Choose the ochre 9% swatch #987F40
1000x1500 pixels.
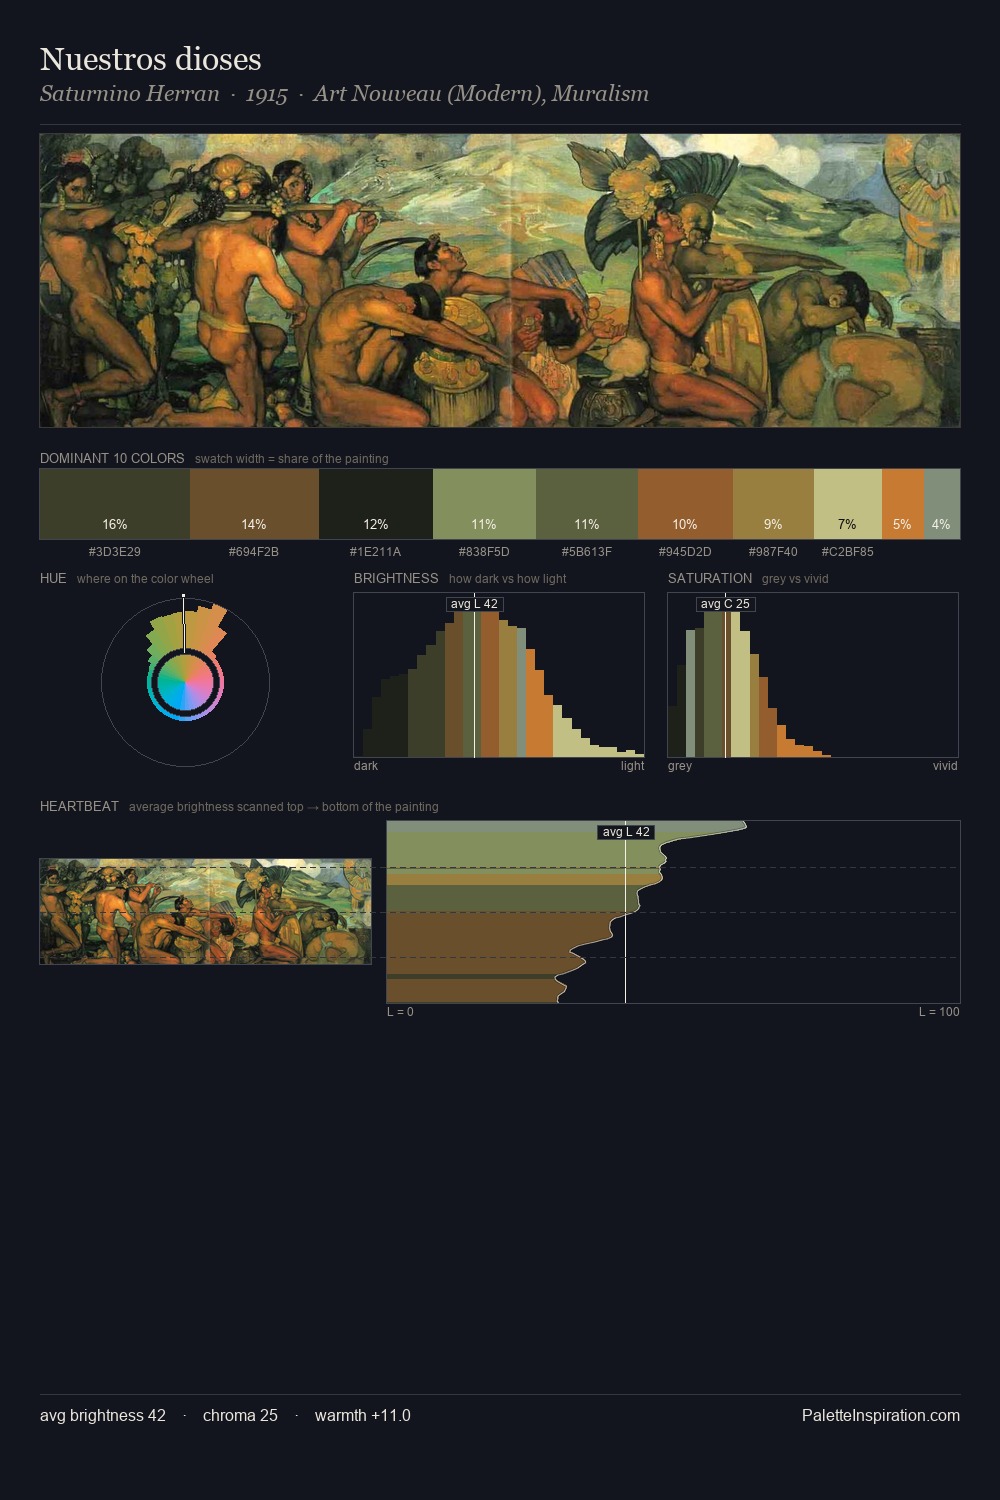click(773, 504)
